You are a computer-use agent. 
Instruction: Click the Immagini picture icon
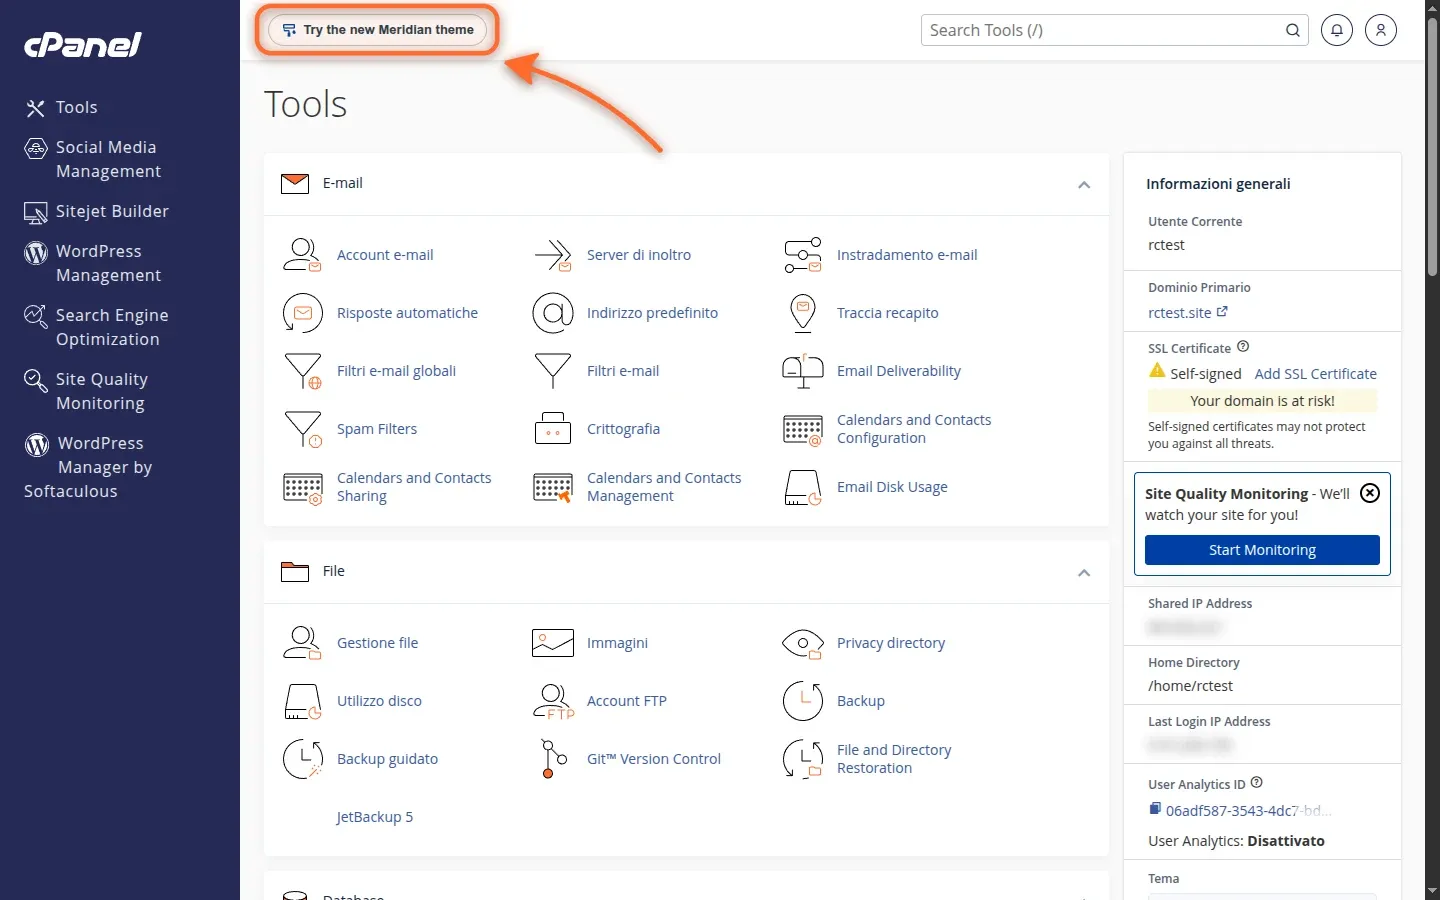pyautogui.click(x=553, y=643)
